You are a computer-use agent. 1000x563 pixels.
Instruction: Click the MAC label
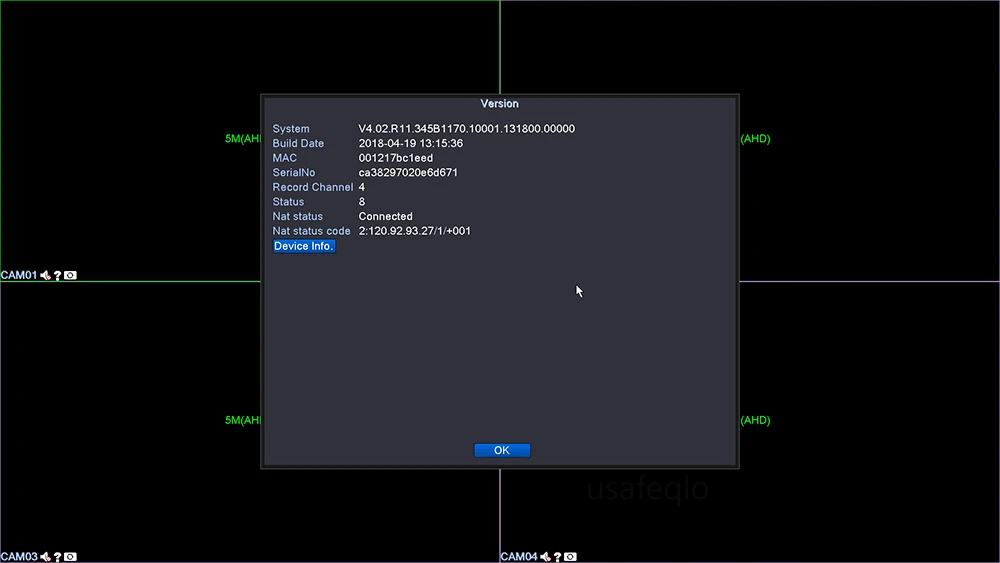click(284, 158)
